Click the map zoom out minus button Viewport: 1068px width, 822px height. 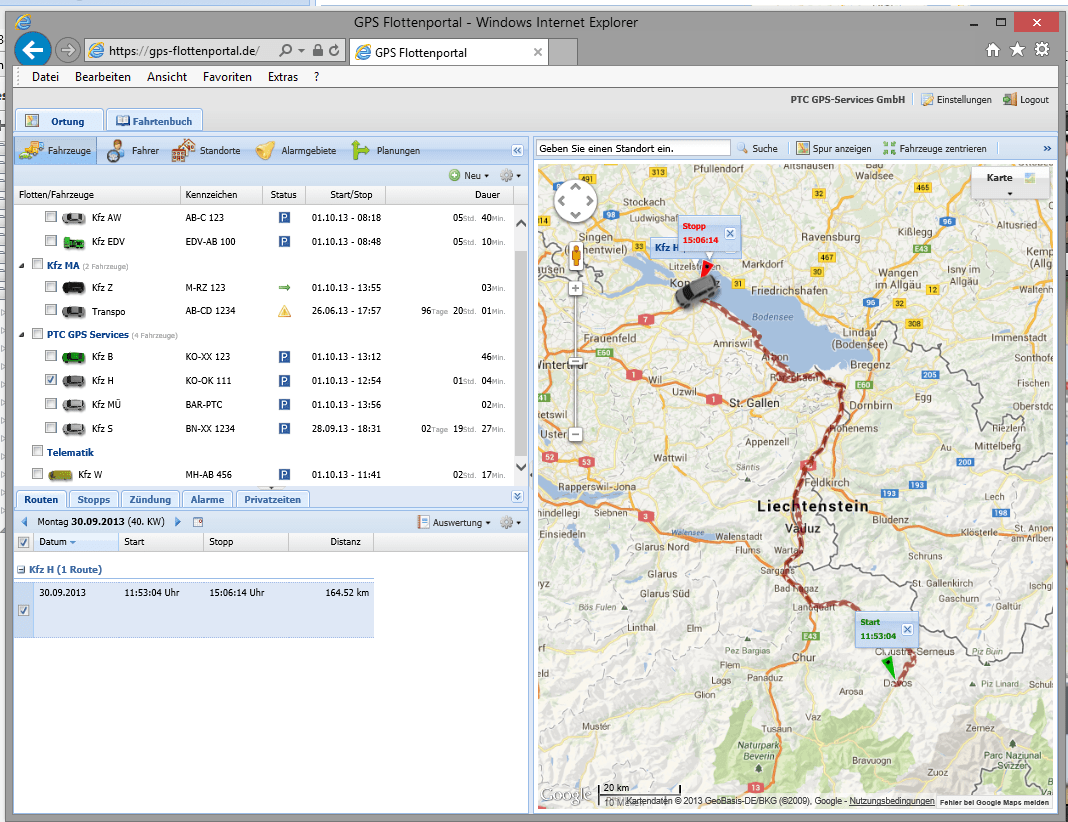(x=576, y=434)
